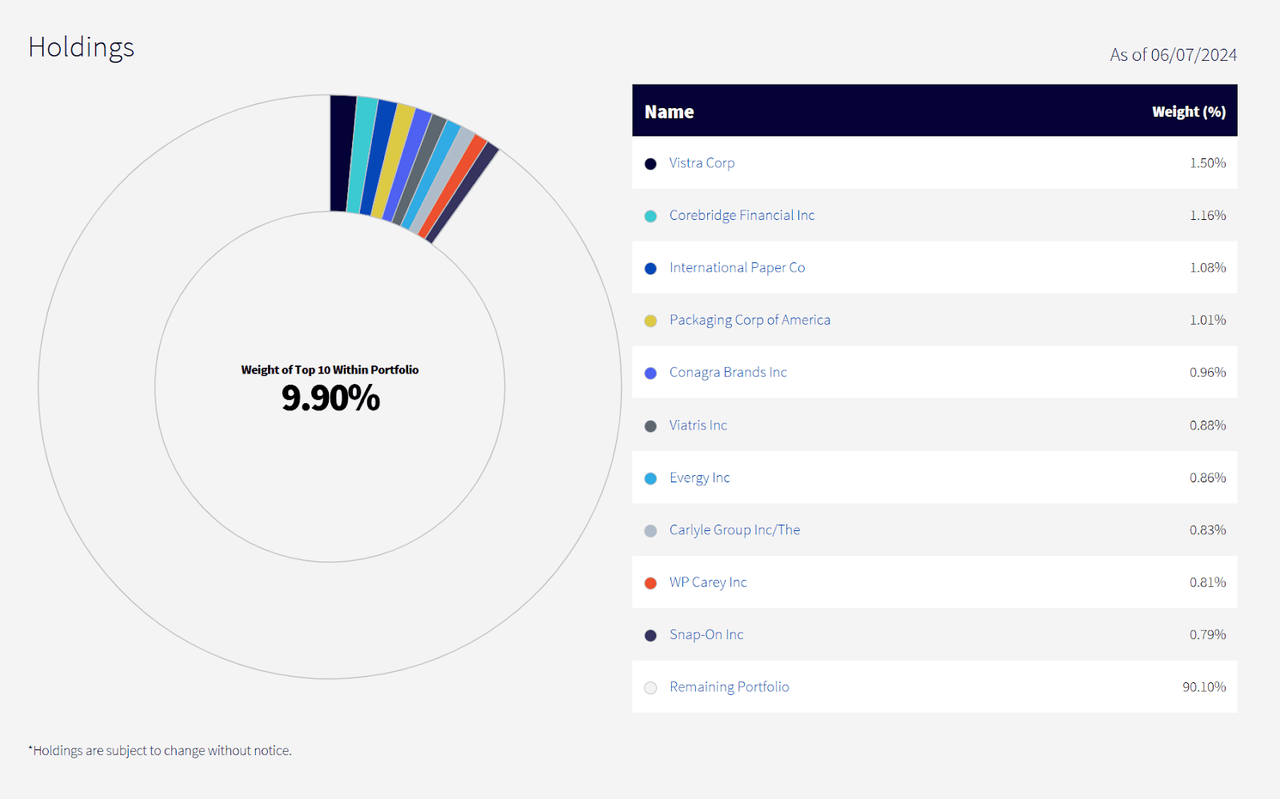The image size is (1280, 799).
Task: Click the Evergy light blue legend dot
Action: (650, 478)
